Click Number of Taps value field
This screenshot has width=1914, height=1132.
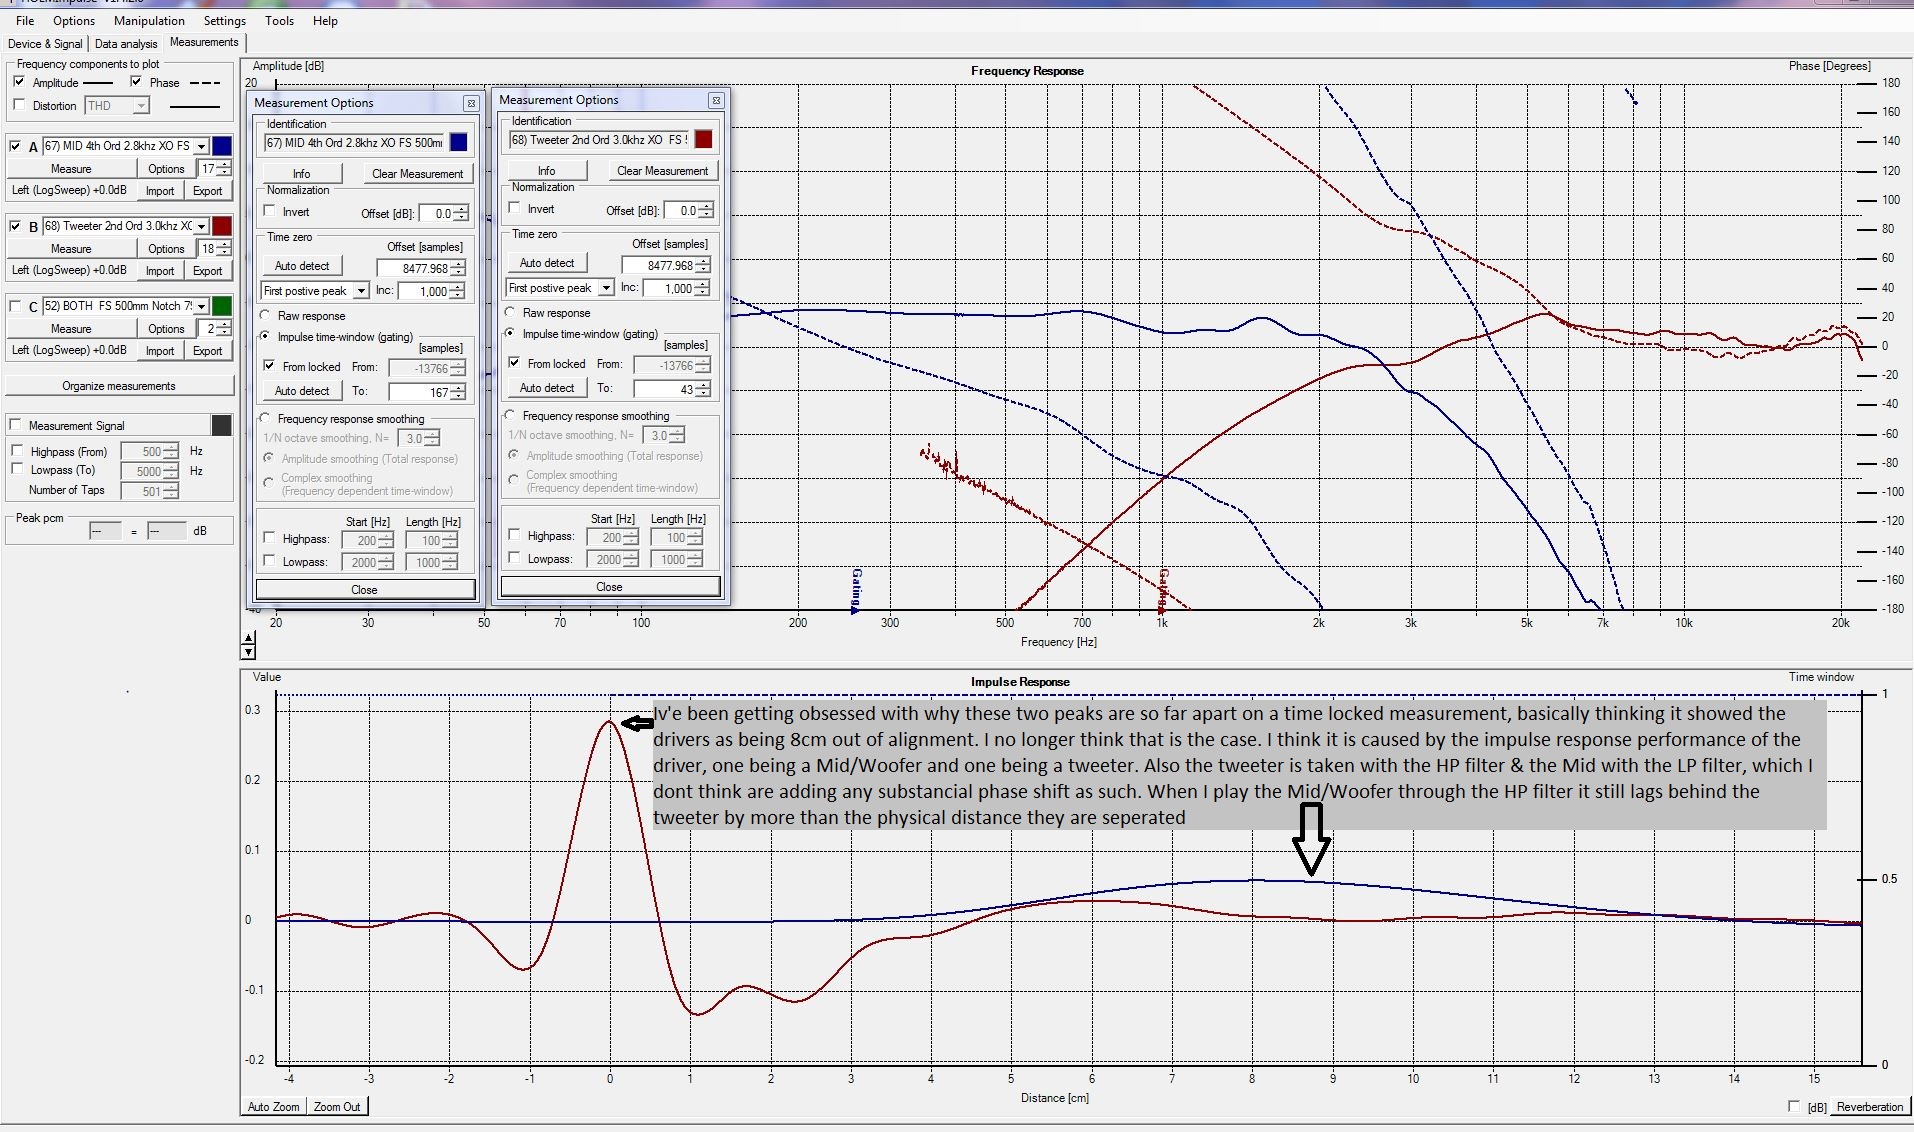click(x=142, y=491)
